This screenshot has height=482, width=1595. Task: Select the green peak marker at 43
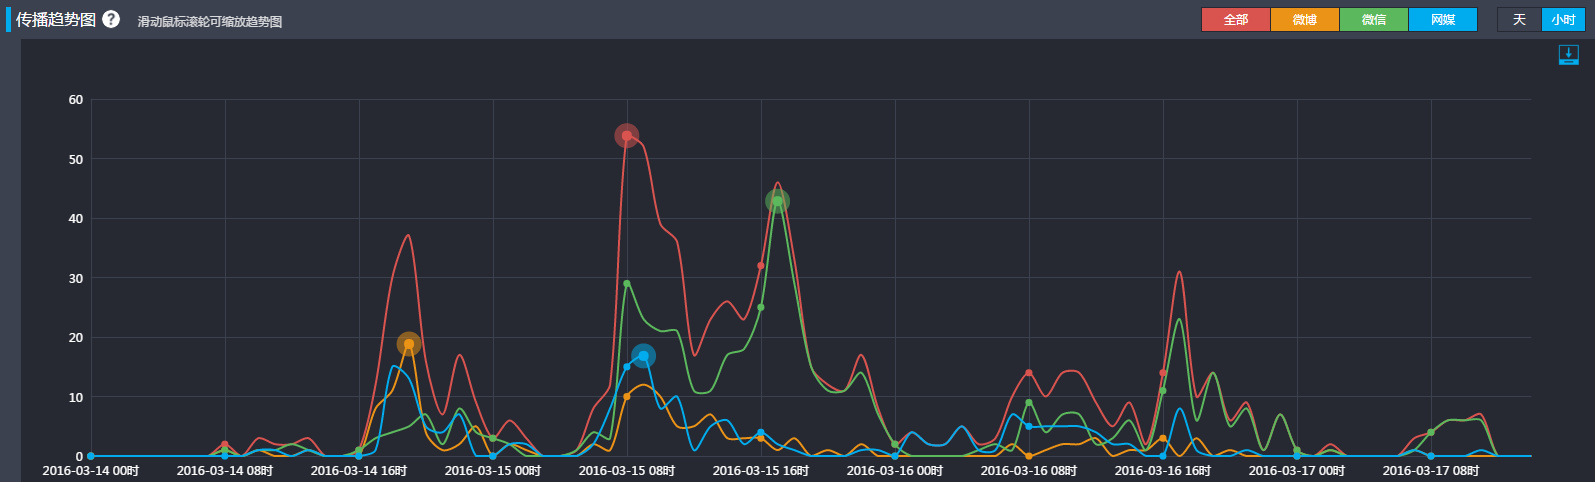(777, 201)
